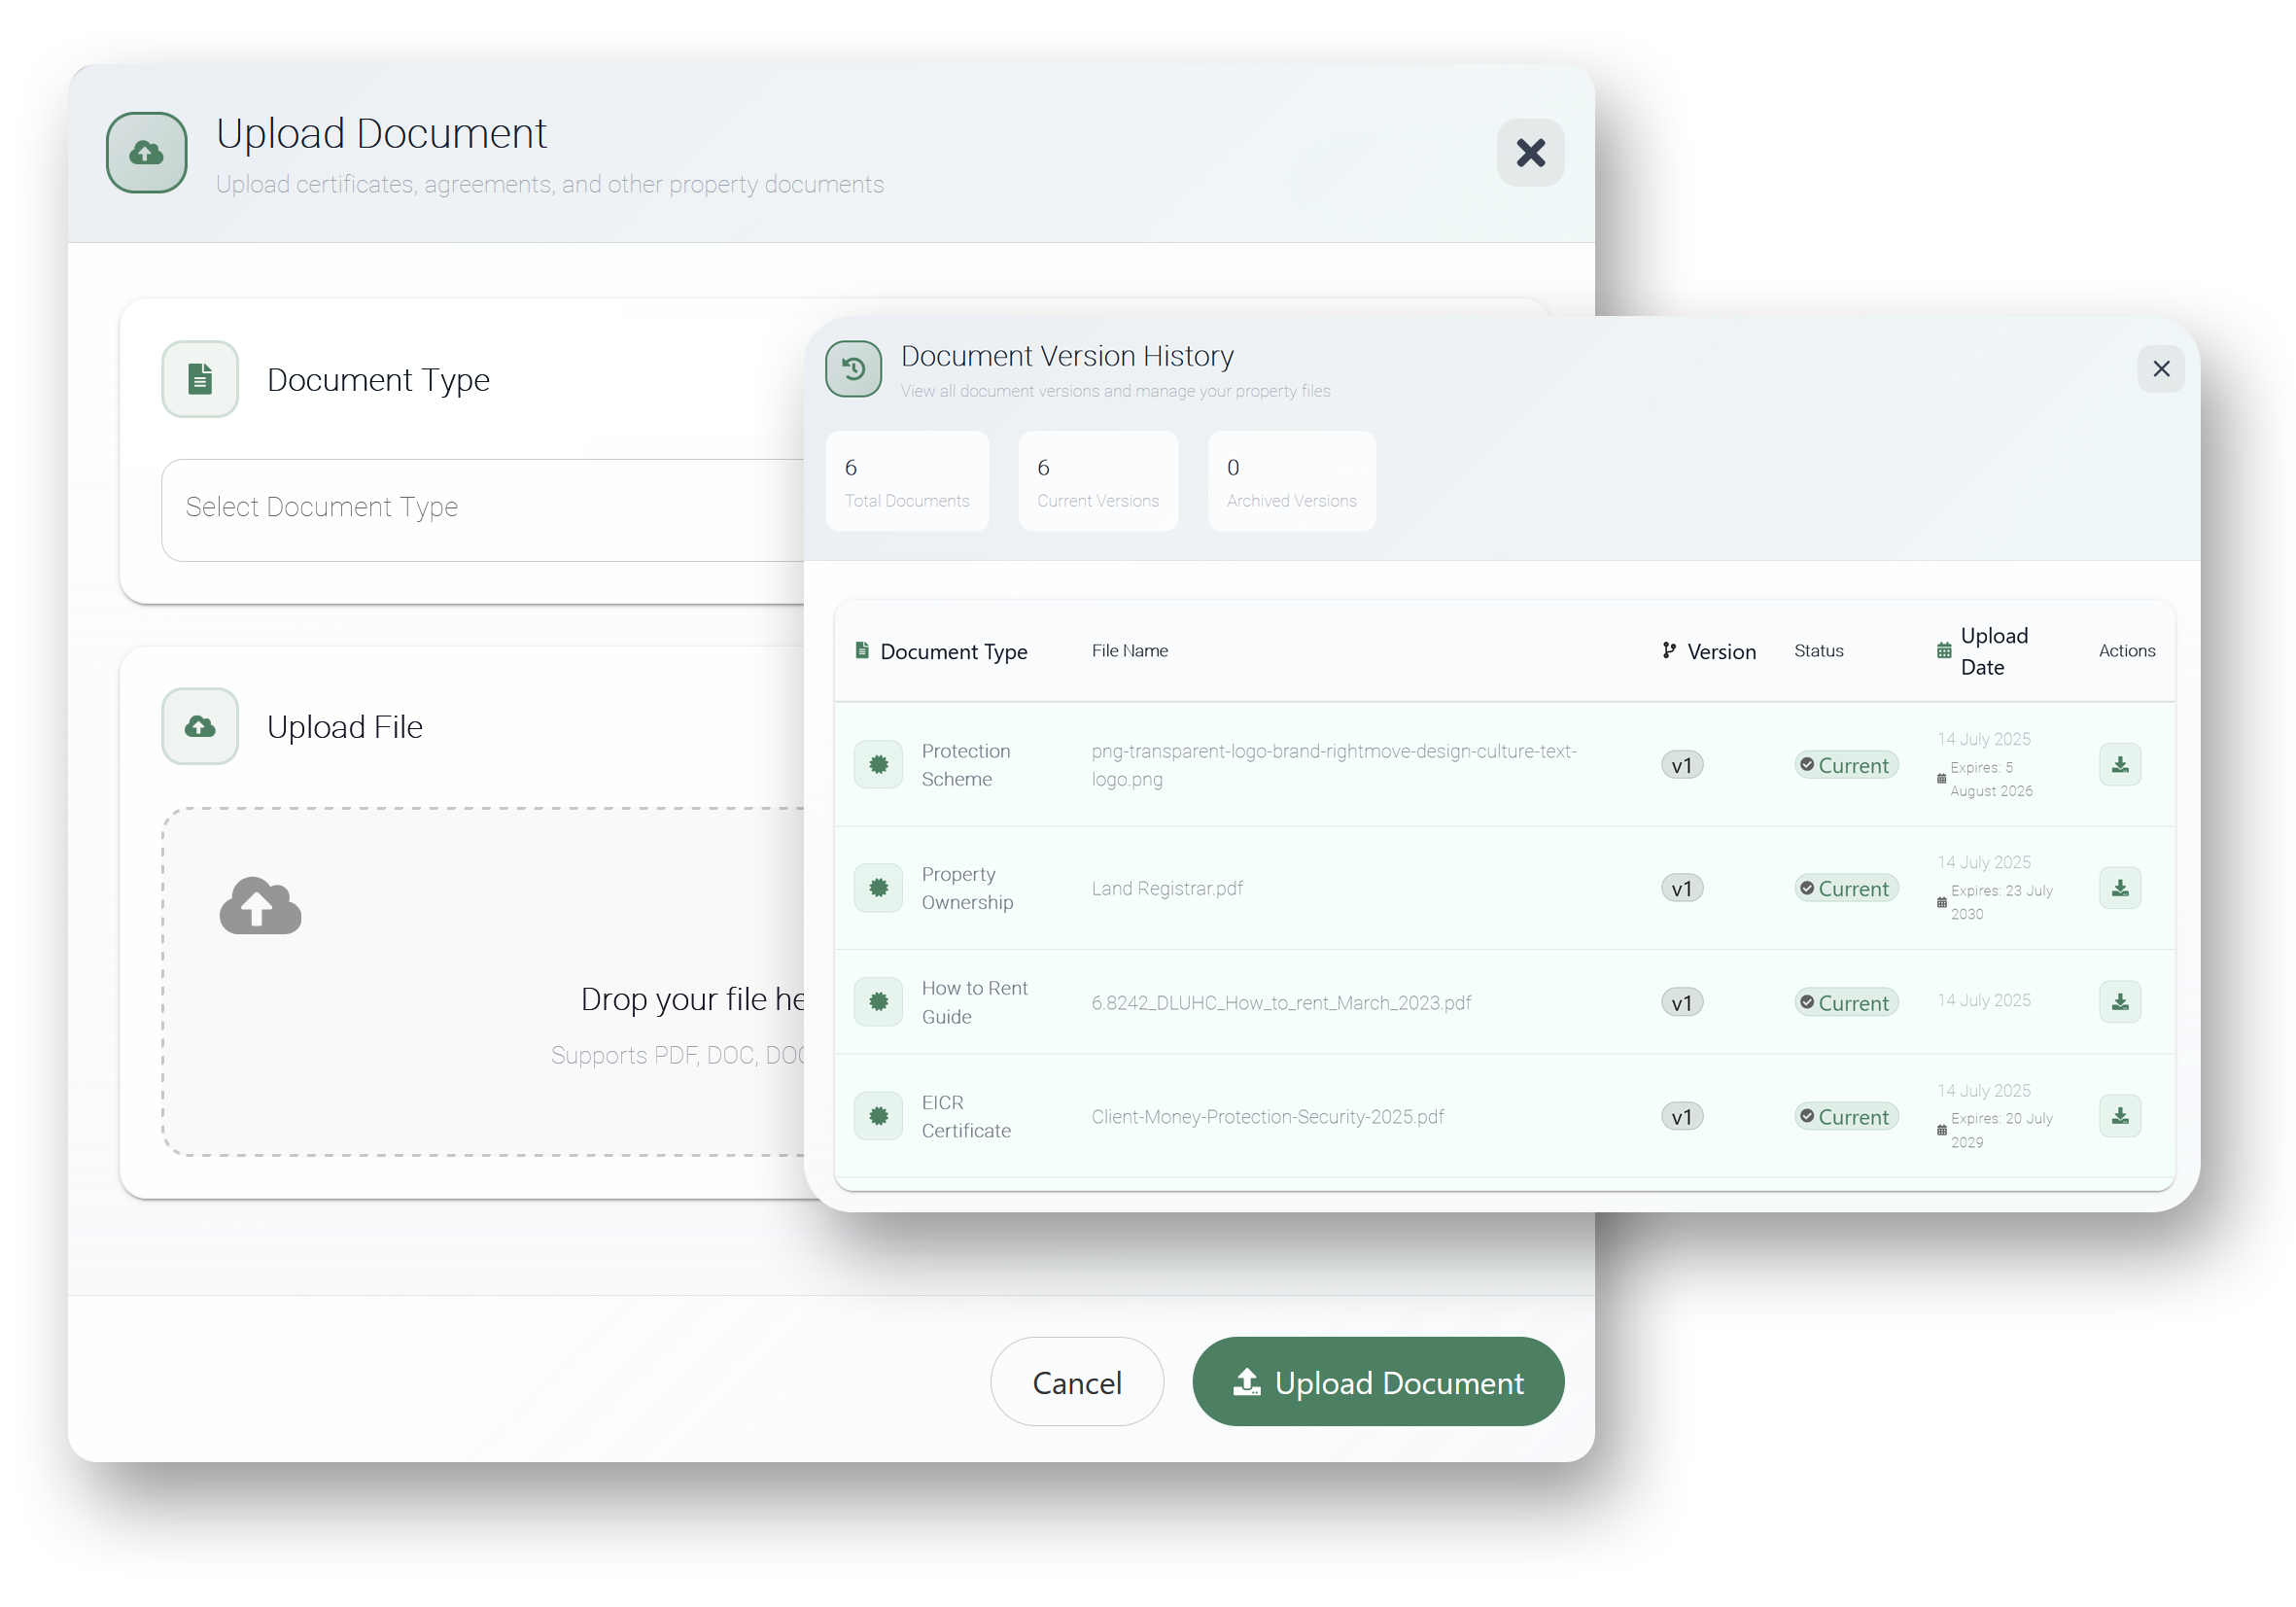Click the green Upload Document button
The image size is (2296, 1607).
(x=1377, y=1382)
